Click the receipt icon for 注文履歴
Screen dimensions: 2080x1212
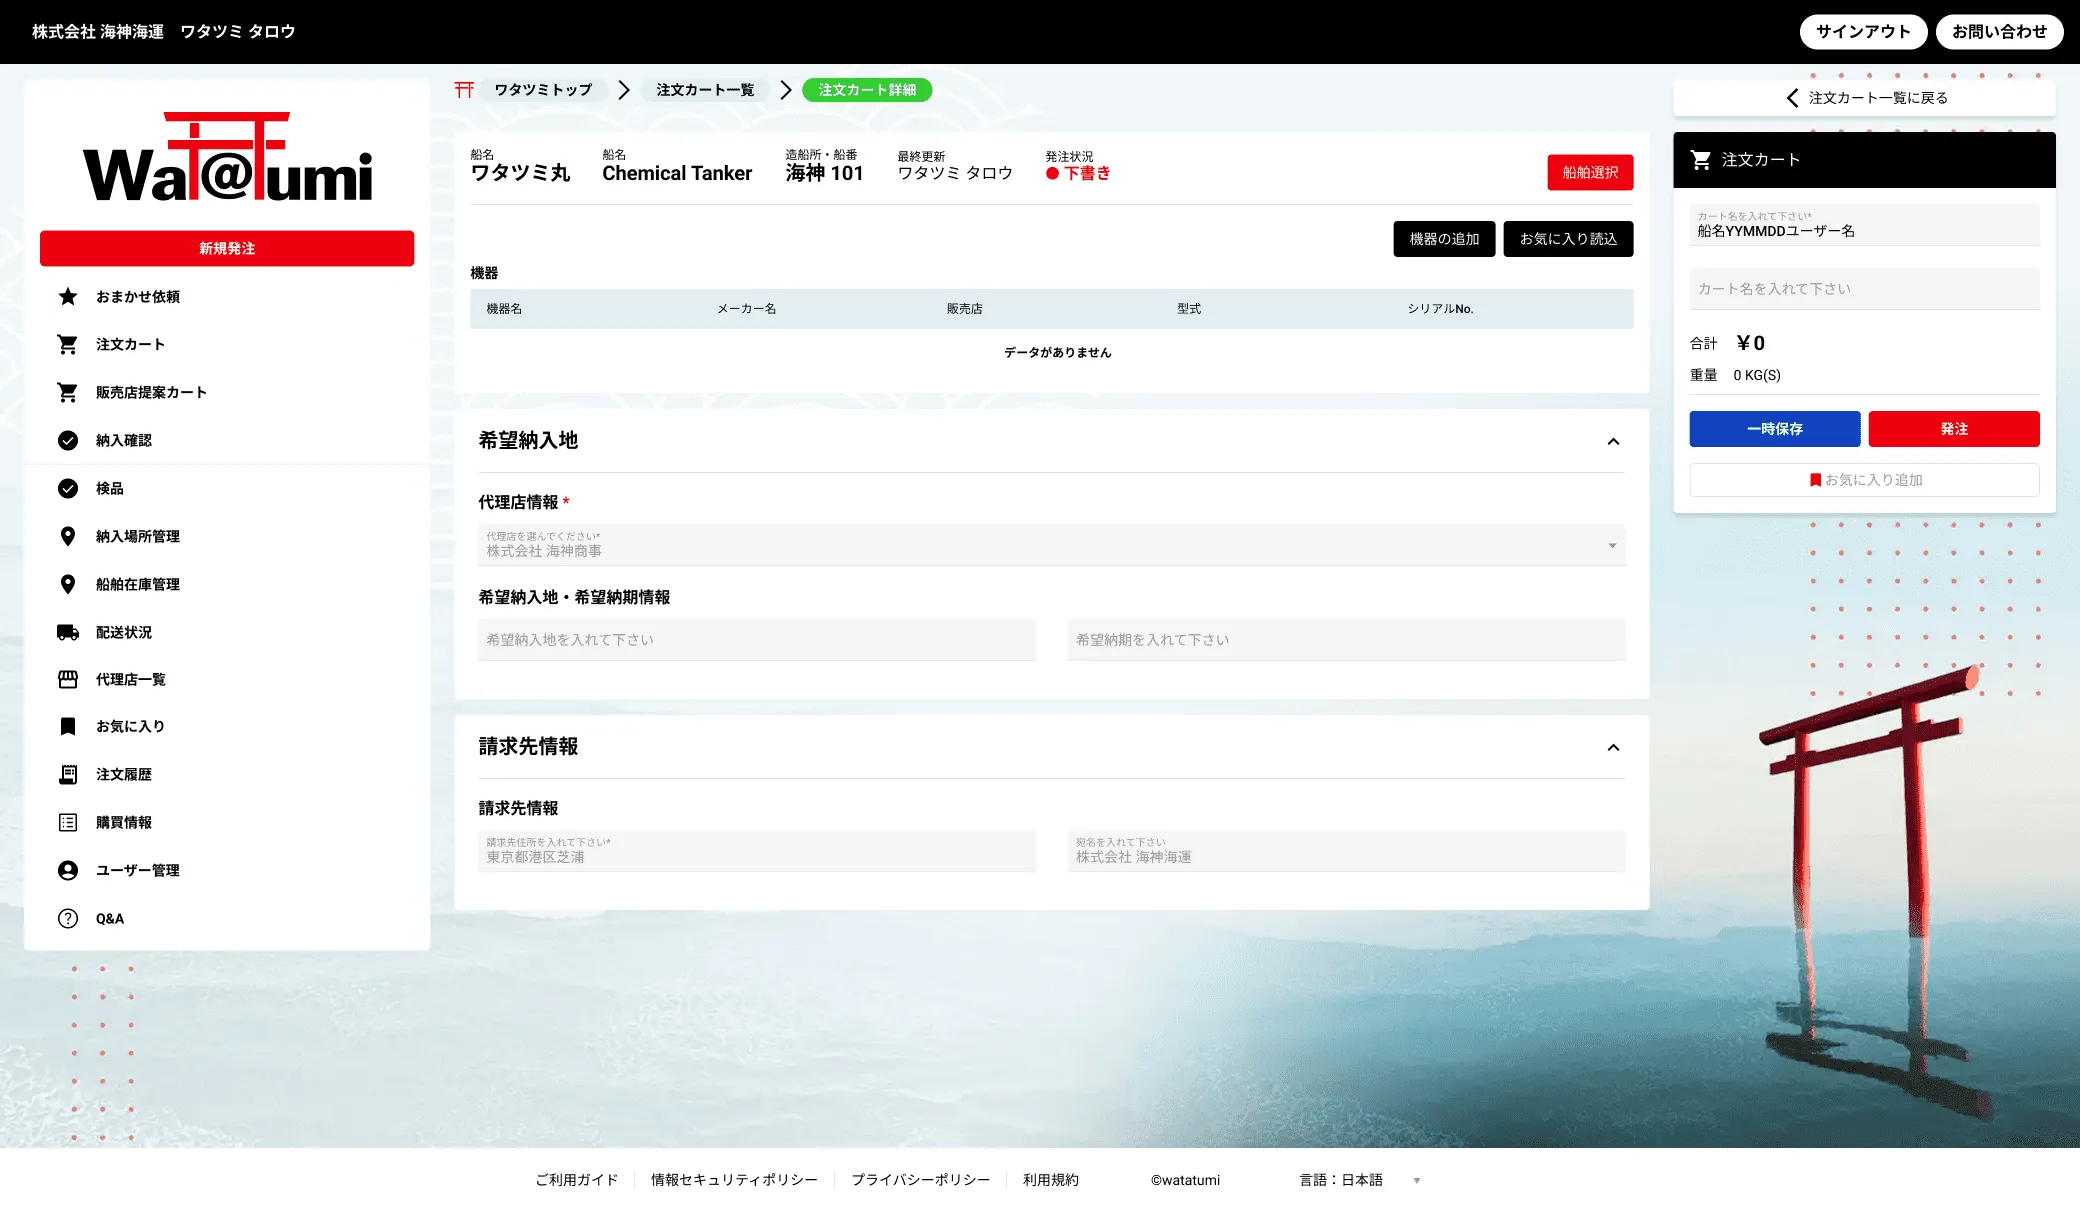click(x=68, y=774)
